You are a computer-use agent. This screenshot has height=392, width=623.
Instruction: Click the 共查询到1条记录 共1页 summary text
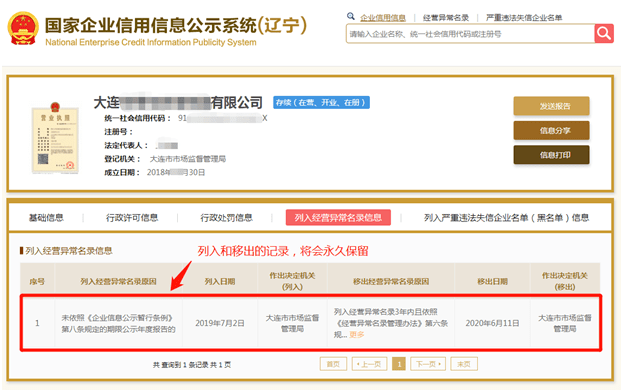tap(192, 365)
